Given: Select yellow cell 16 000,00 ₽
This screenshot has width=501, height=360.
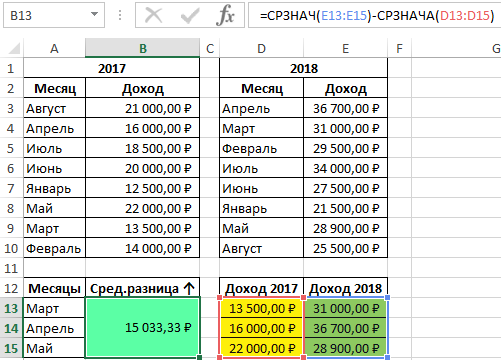Looking at the screenshot, I should point(262,328).
